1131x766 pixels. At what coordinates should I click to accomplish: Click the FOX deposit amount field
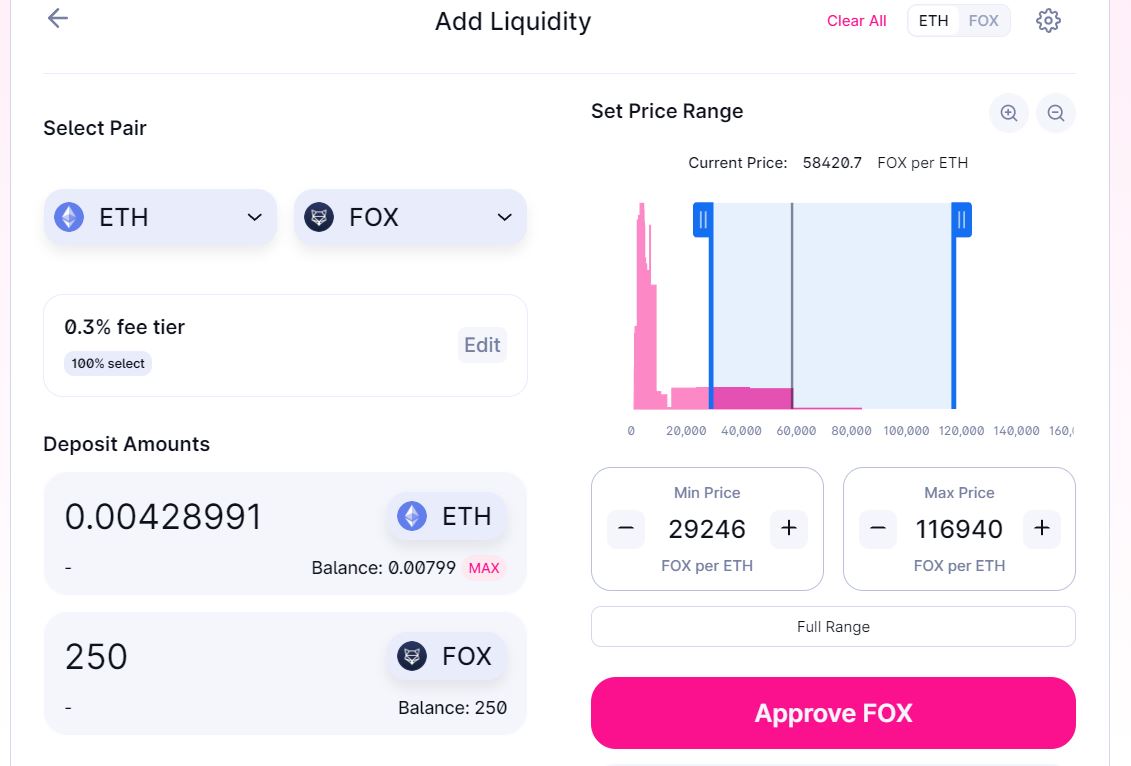pyautogui.click(x=200, y=657)
